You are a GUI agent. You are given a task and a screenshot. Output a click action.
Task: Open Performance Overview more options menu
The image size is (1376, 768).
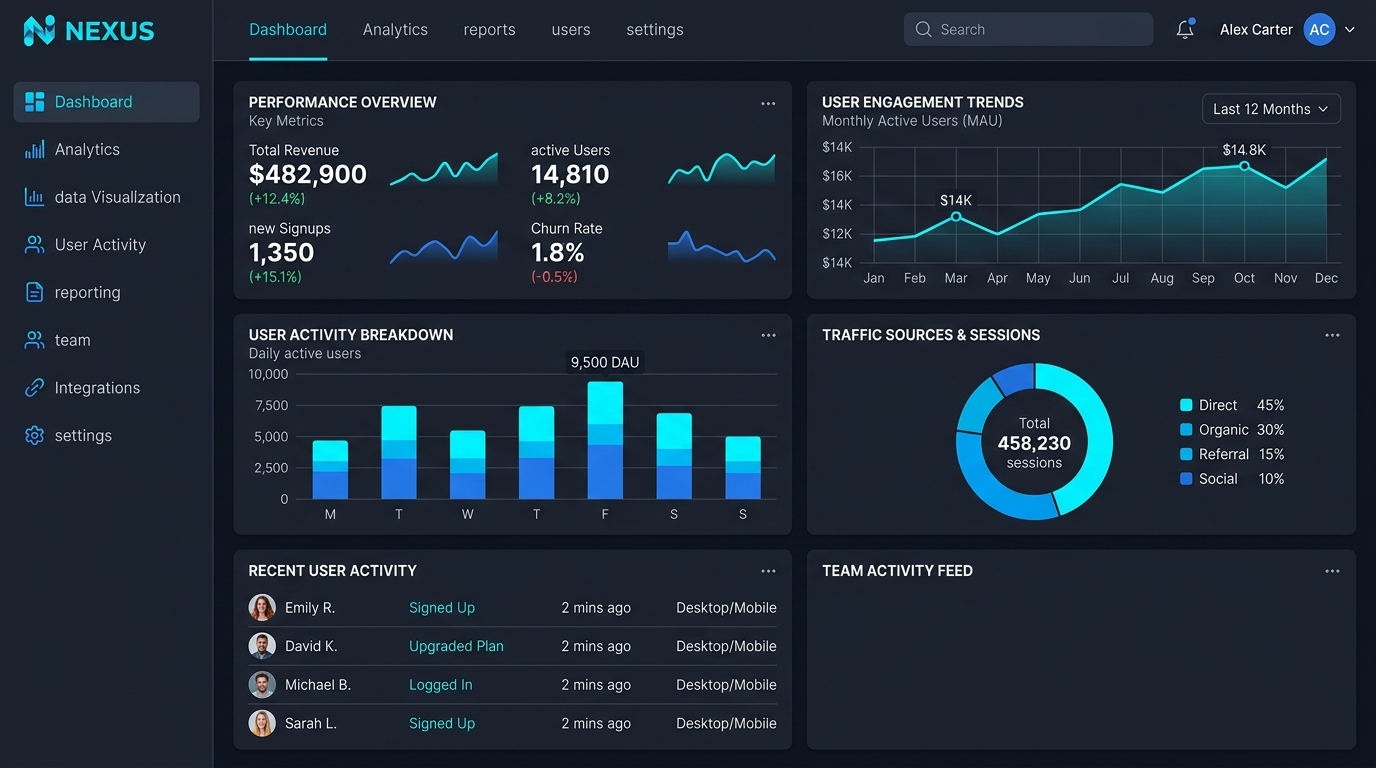pos(768,103)
